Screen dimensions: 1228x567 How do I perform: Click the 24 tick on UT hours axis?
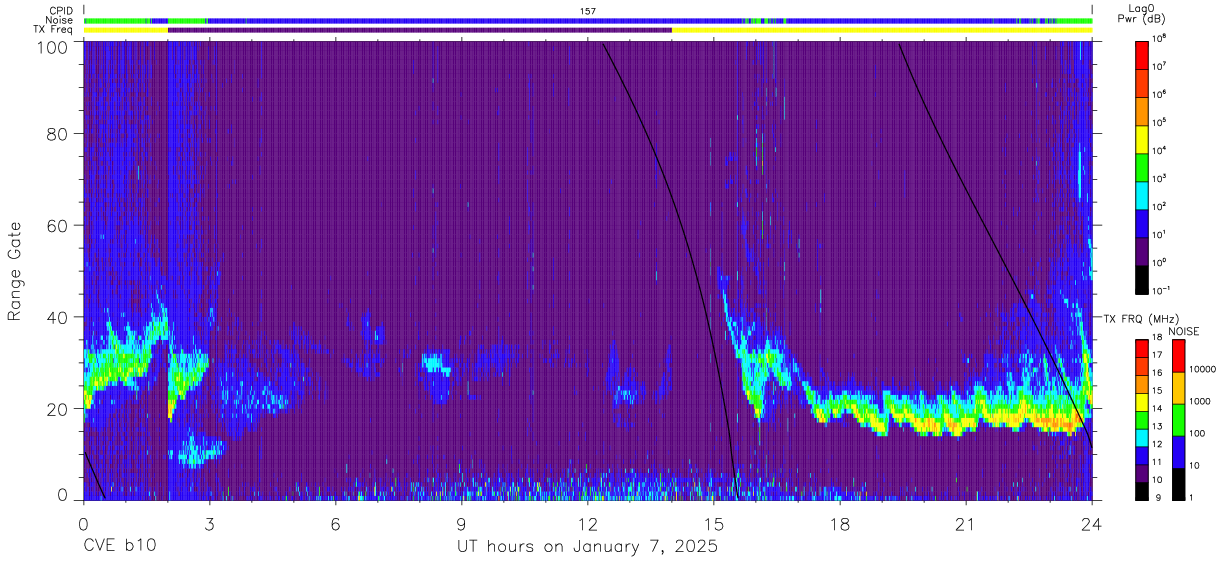pos(1092,523)
